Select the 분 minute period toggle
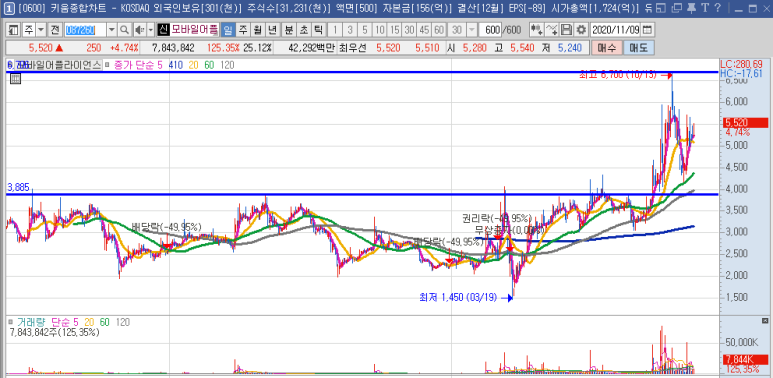Viewport: 773px width, 378px height. [x=288, y=30]
